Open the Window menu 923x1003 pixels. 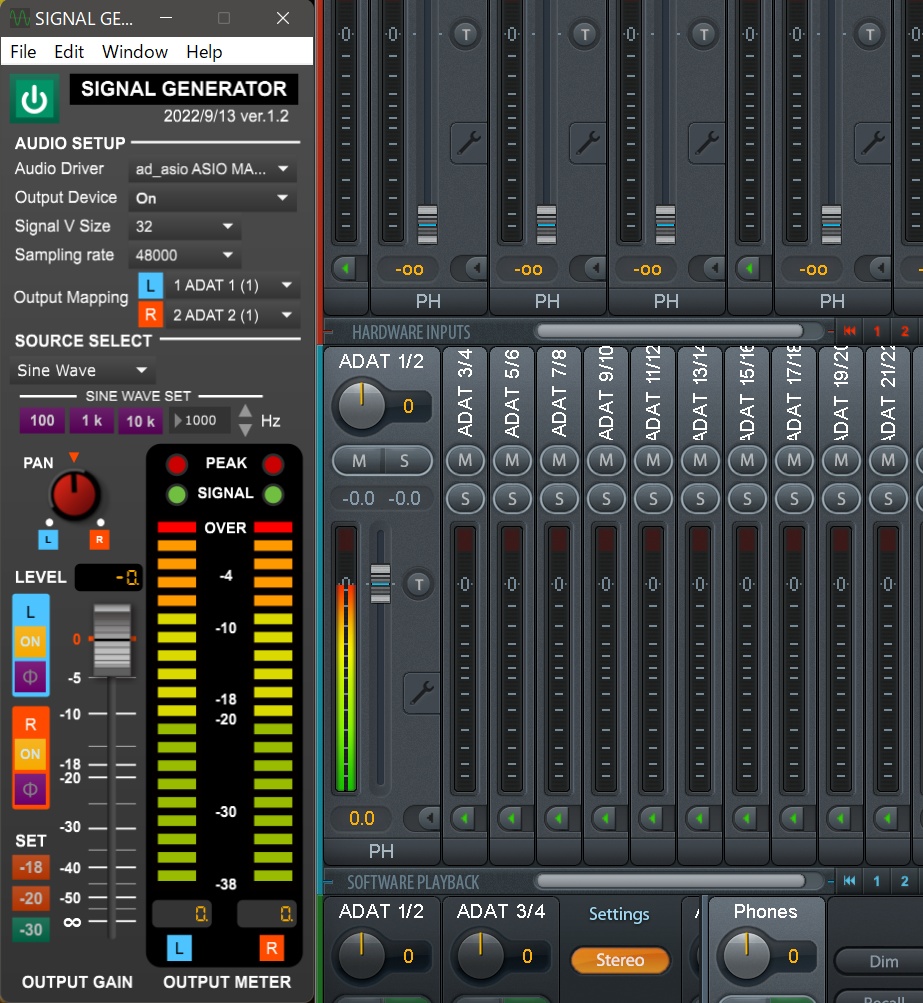(x=135, y=52)
